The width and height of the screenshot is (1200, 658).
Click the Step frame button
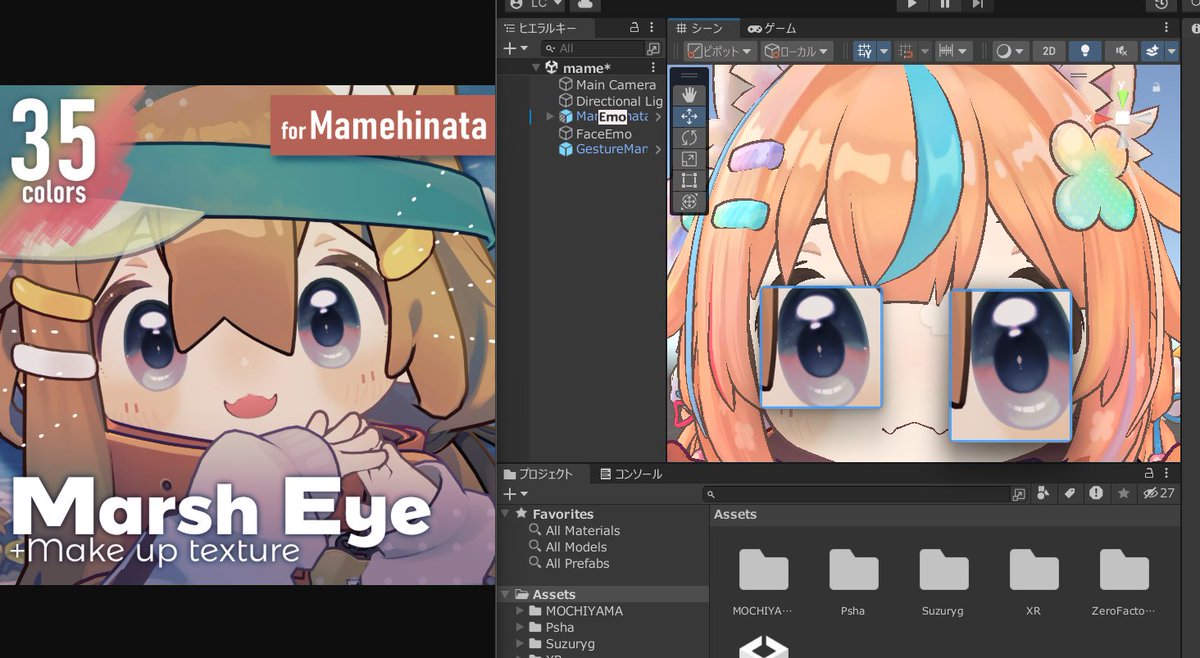[x=978, y=5]
